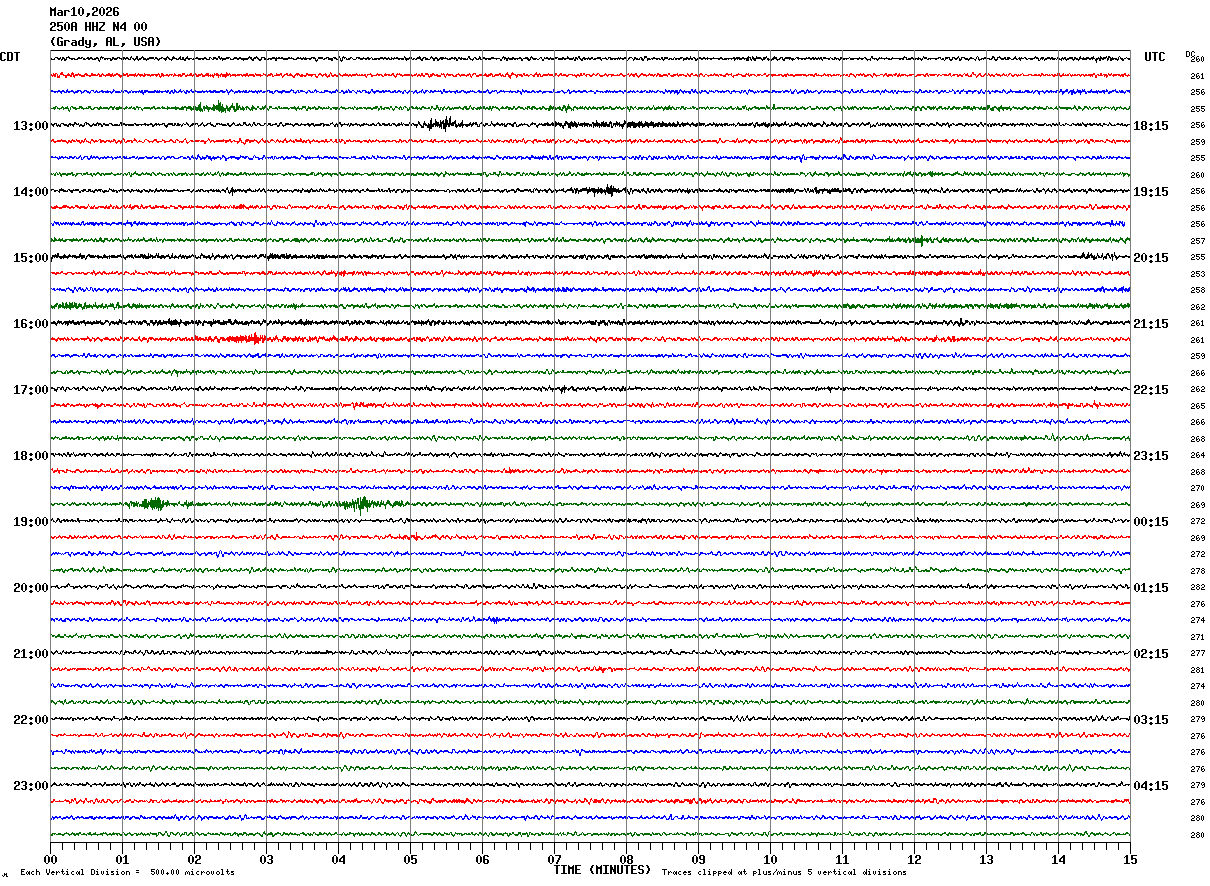Select the 16:00 row label
Image resolution: width=1210 pixels, height=886 pixels.
[x=30, y=324]
